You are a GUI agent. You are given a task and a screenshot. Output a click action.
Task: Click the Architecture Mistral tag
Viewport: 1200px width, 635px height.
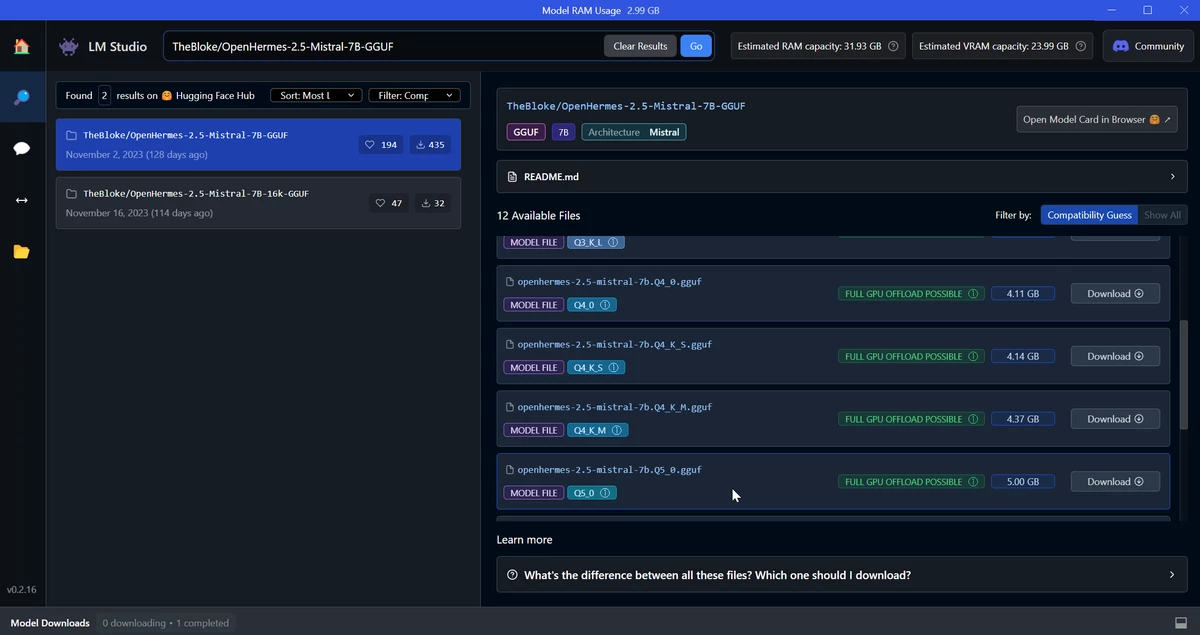634,132
